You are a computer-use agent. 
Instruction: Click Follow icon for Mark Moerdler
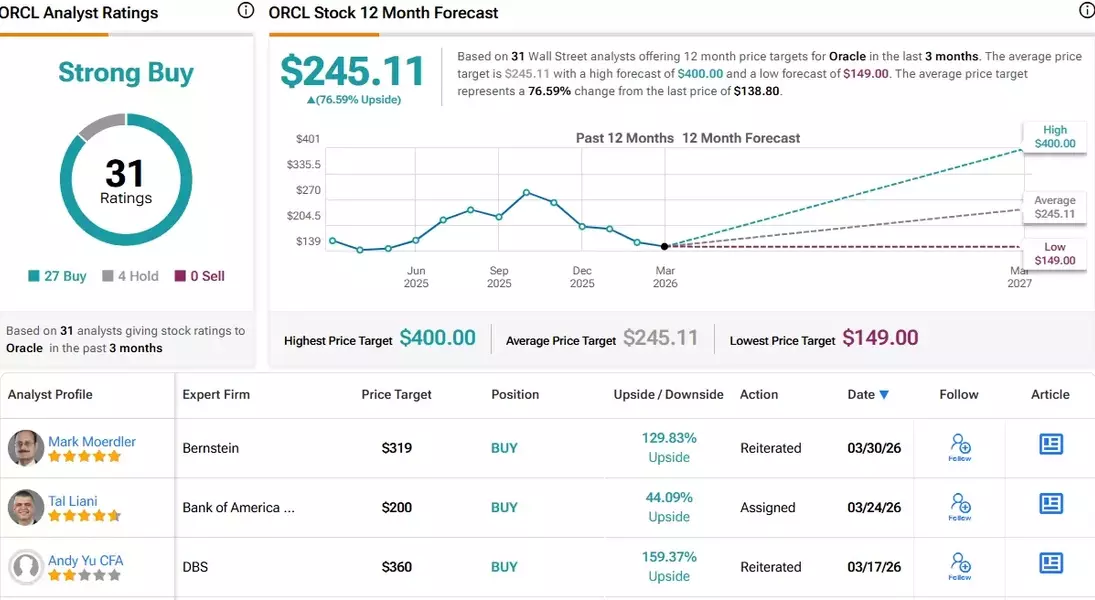click(960, 446)
